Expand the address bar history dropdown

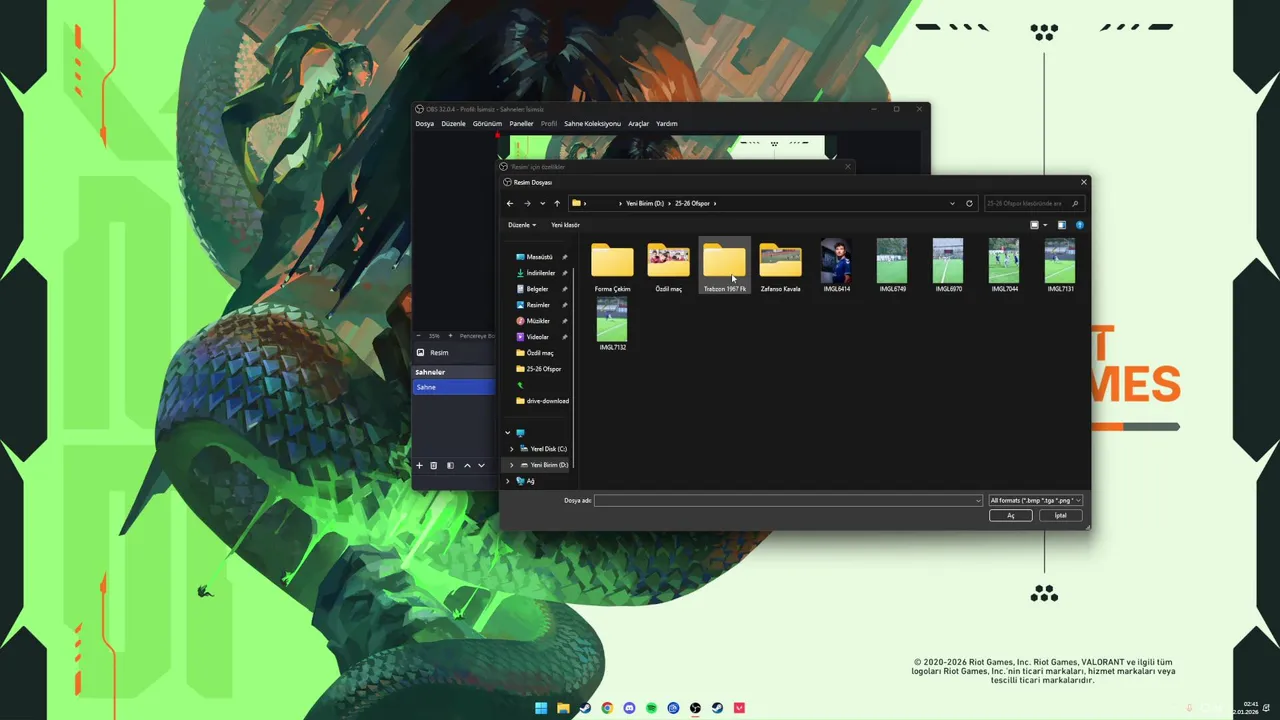point(952,203)
